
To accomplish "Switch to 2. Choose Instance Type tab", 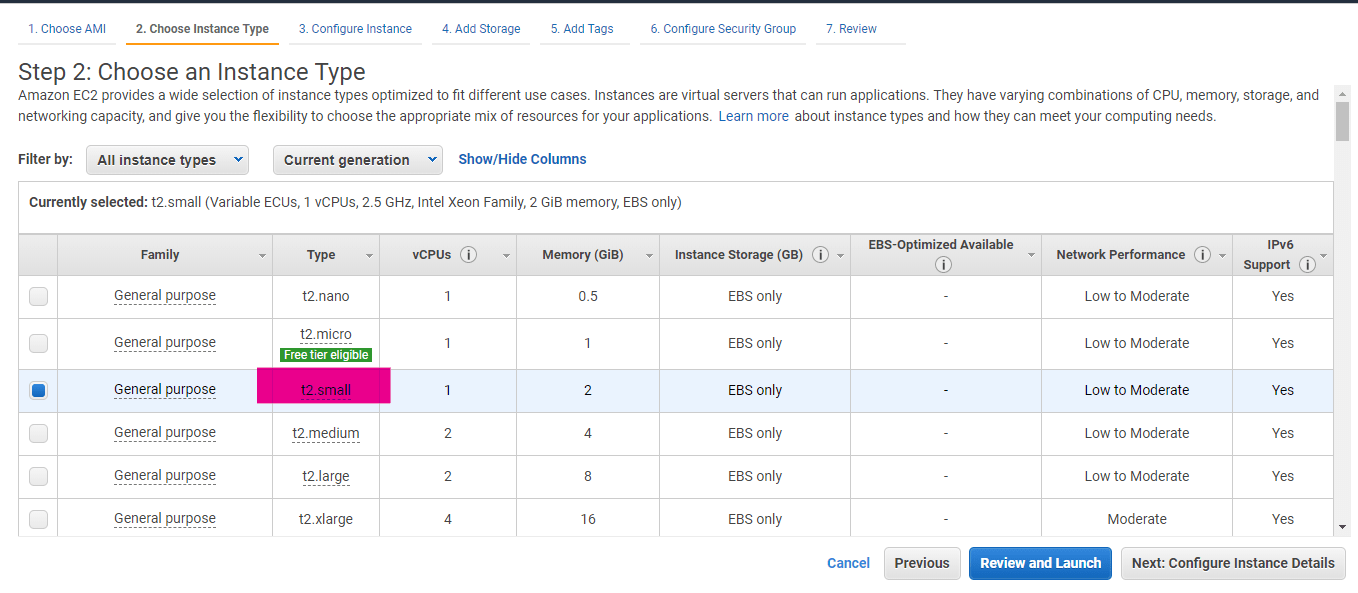I will coord(202,29).
